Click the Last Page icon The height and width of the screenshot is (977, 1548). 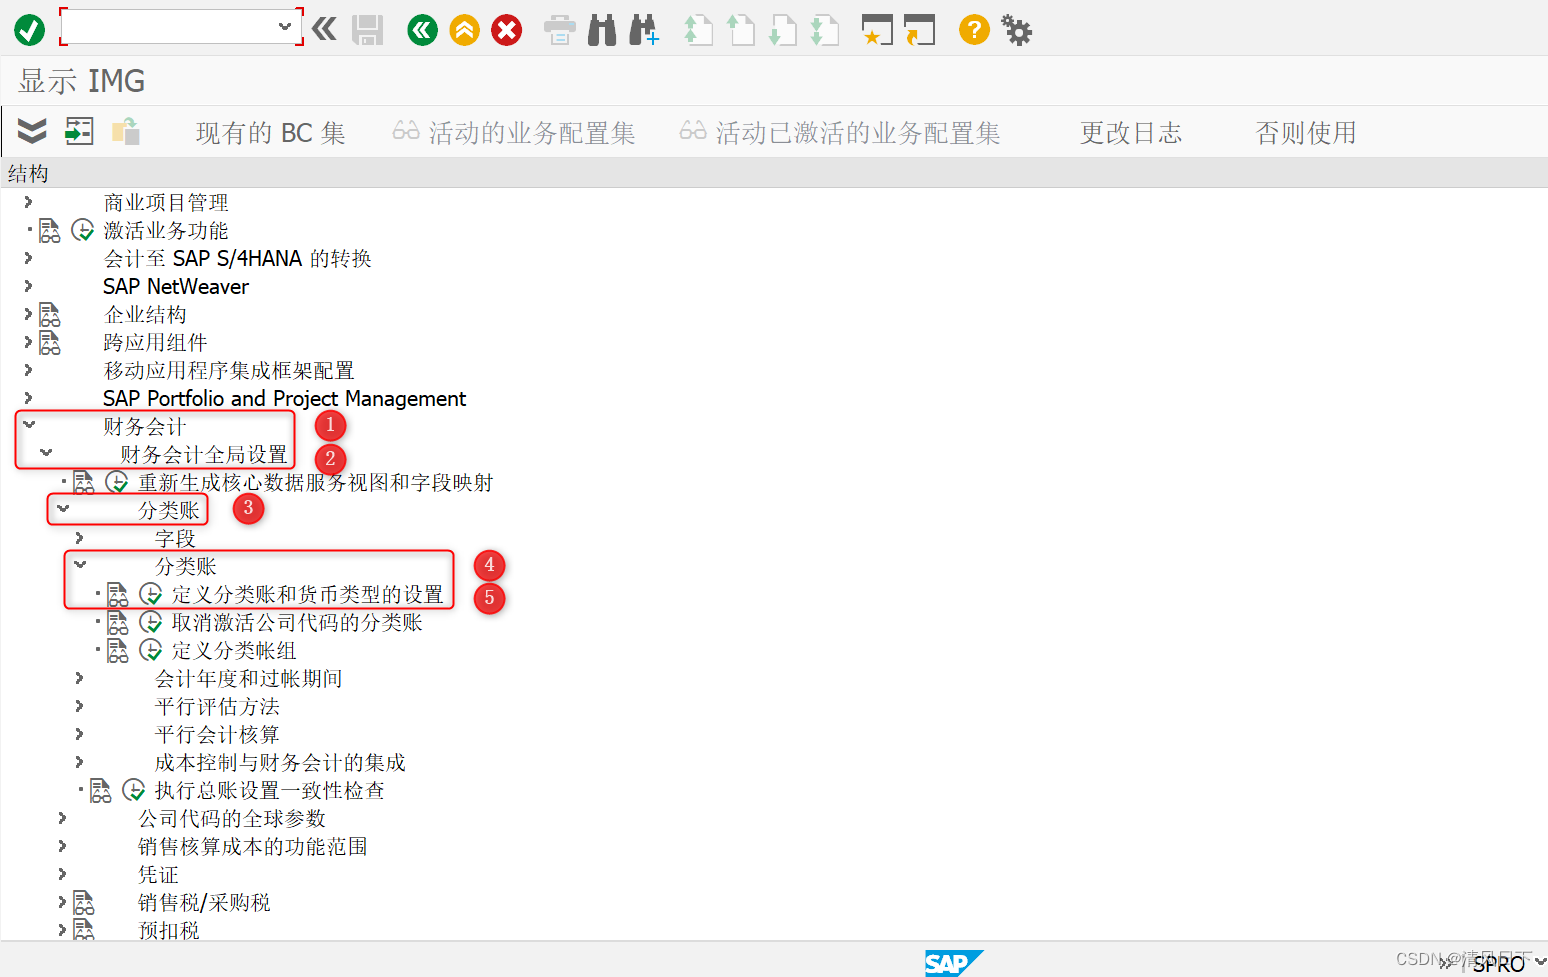(x=824, y=30)
